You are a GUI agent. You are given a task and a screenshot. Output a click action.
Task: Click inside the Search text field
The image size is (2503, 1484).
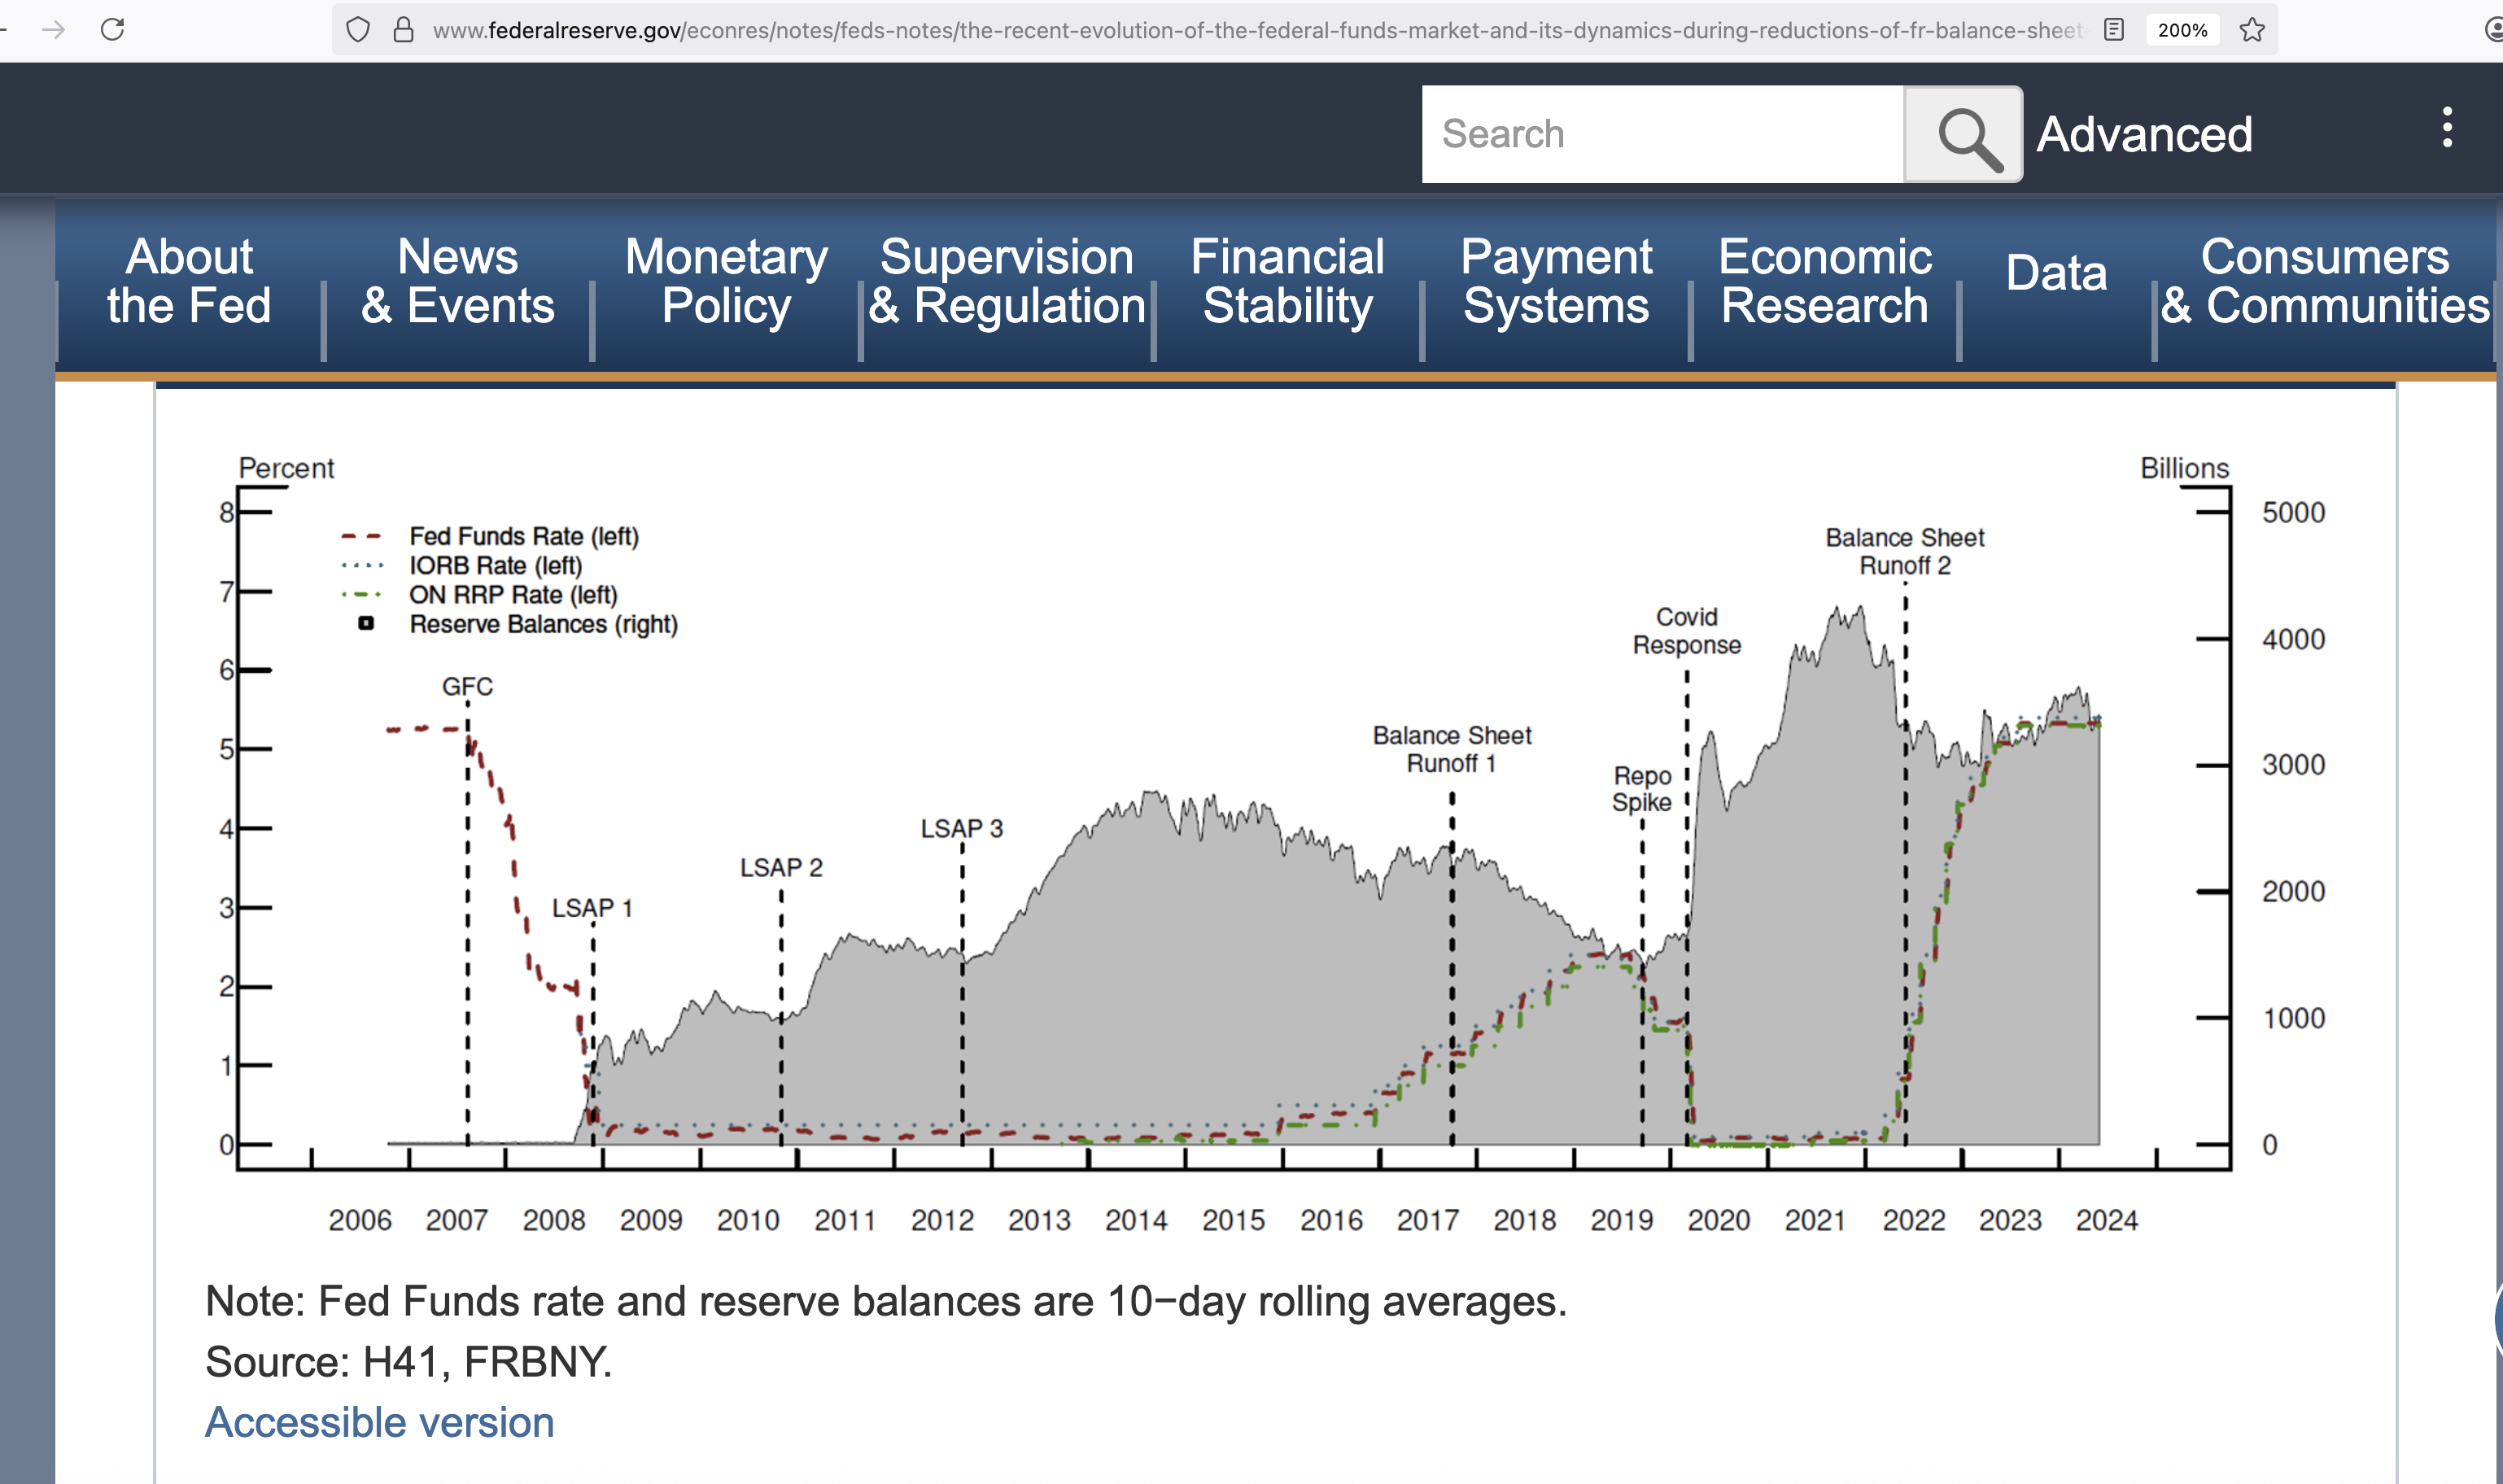pyautogui.click(x=1660, y=135)
